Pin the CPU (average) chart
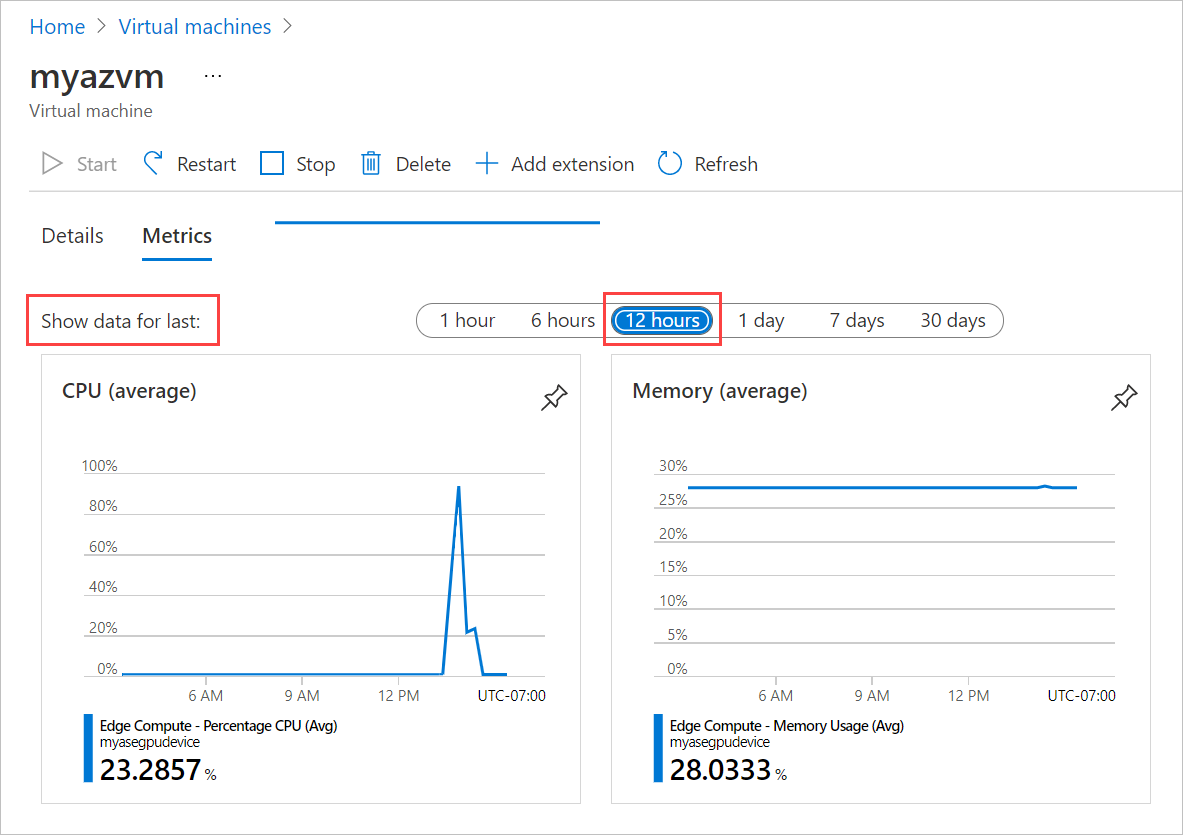This screenshot has height=835, width=1183. click(554, 398)
